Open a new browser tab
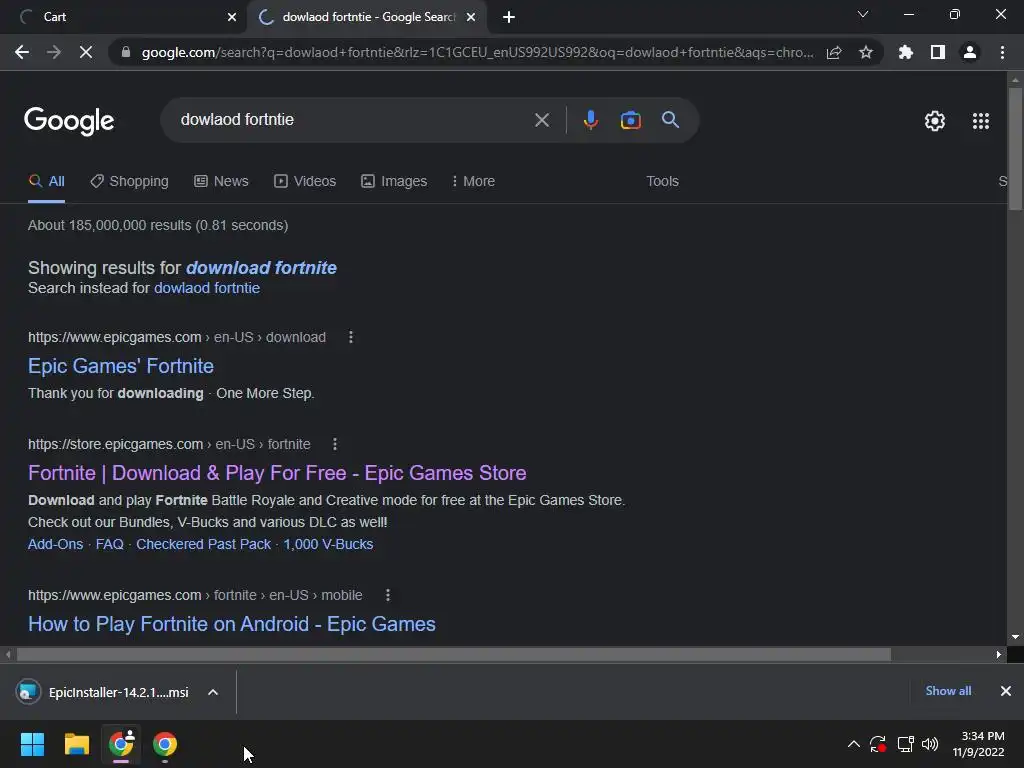The width and height of the screenshot is (1024, 768). (x=509, y=17)
